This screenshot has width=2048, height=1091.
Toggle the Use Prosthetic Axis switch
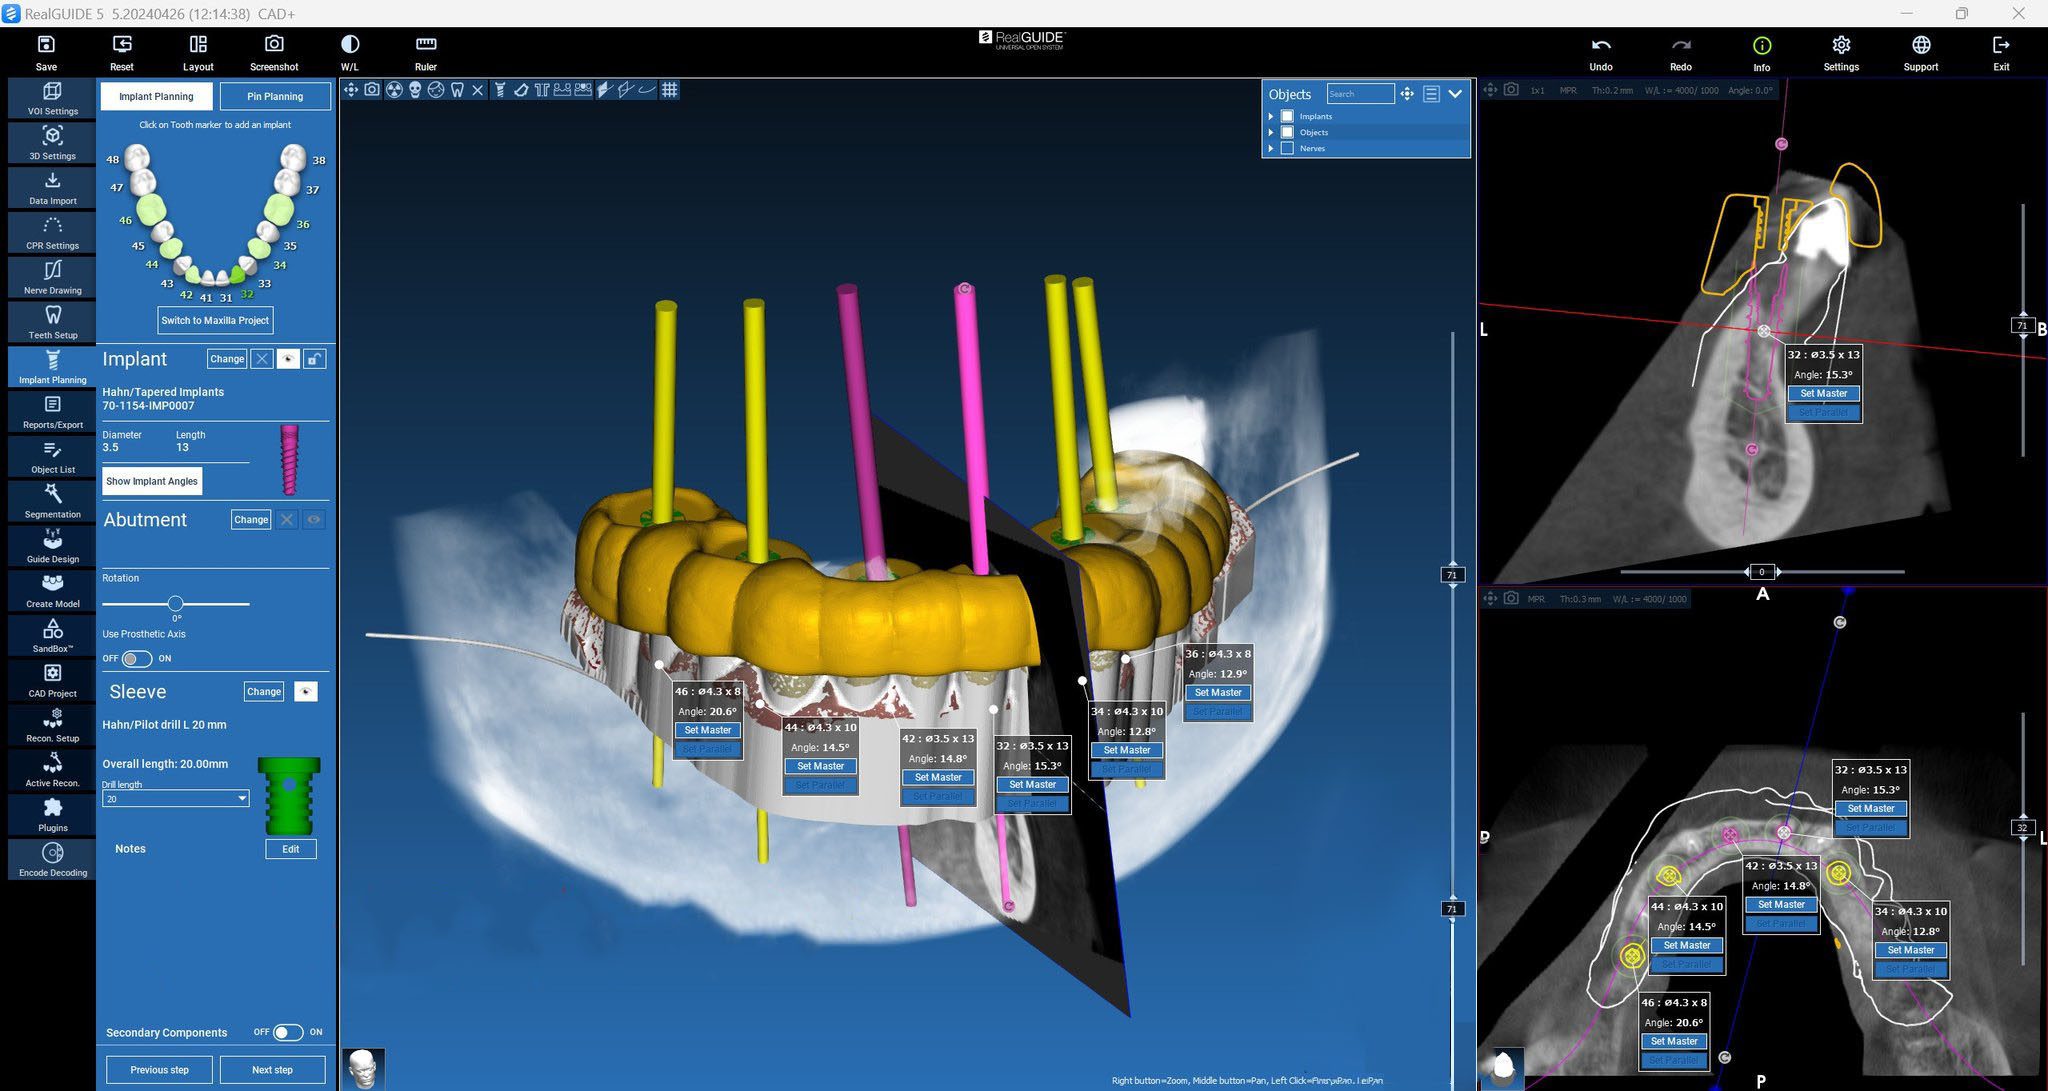(x=137, y=658)
